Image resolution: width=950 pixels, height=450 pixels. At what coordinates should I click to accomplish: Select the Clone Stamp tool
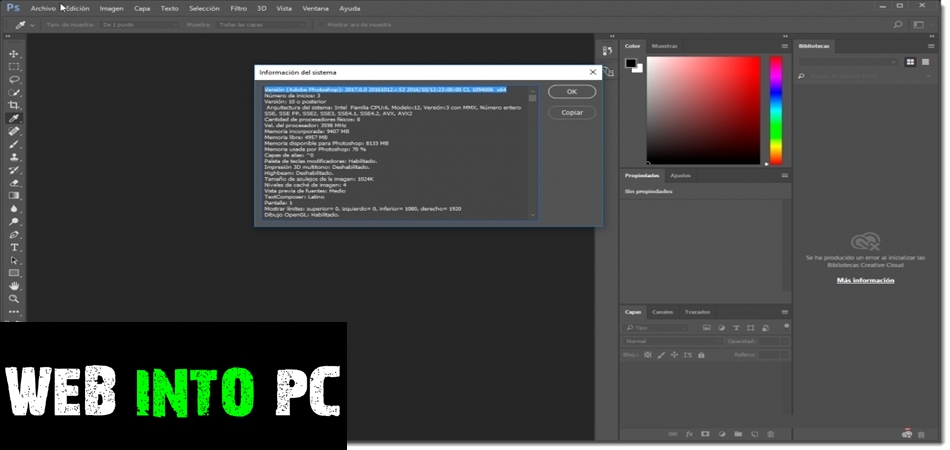click(14, 157)
